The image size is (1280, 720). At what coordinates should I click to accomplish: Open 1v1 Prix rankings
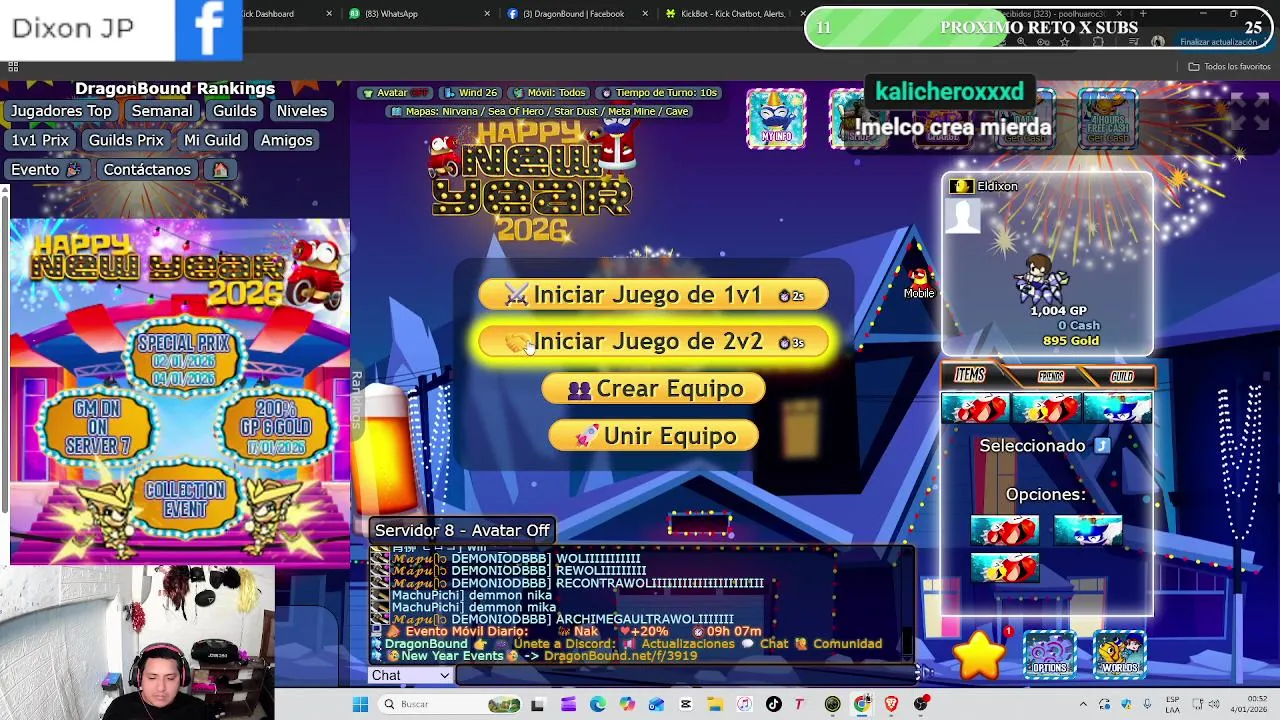coord(40,140)
